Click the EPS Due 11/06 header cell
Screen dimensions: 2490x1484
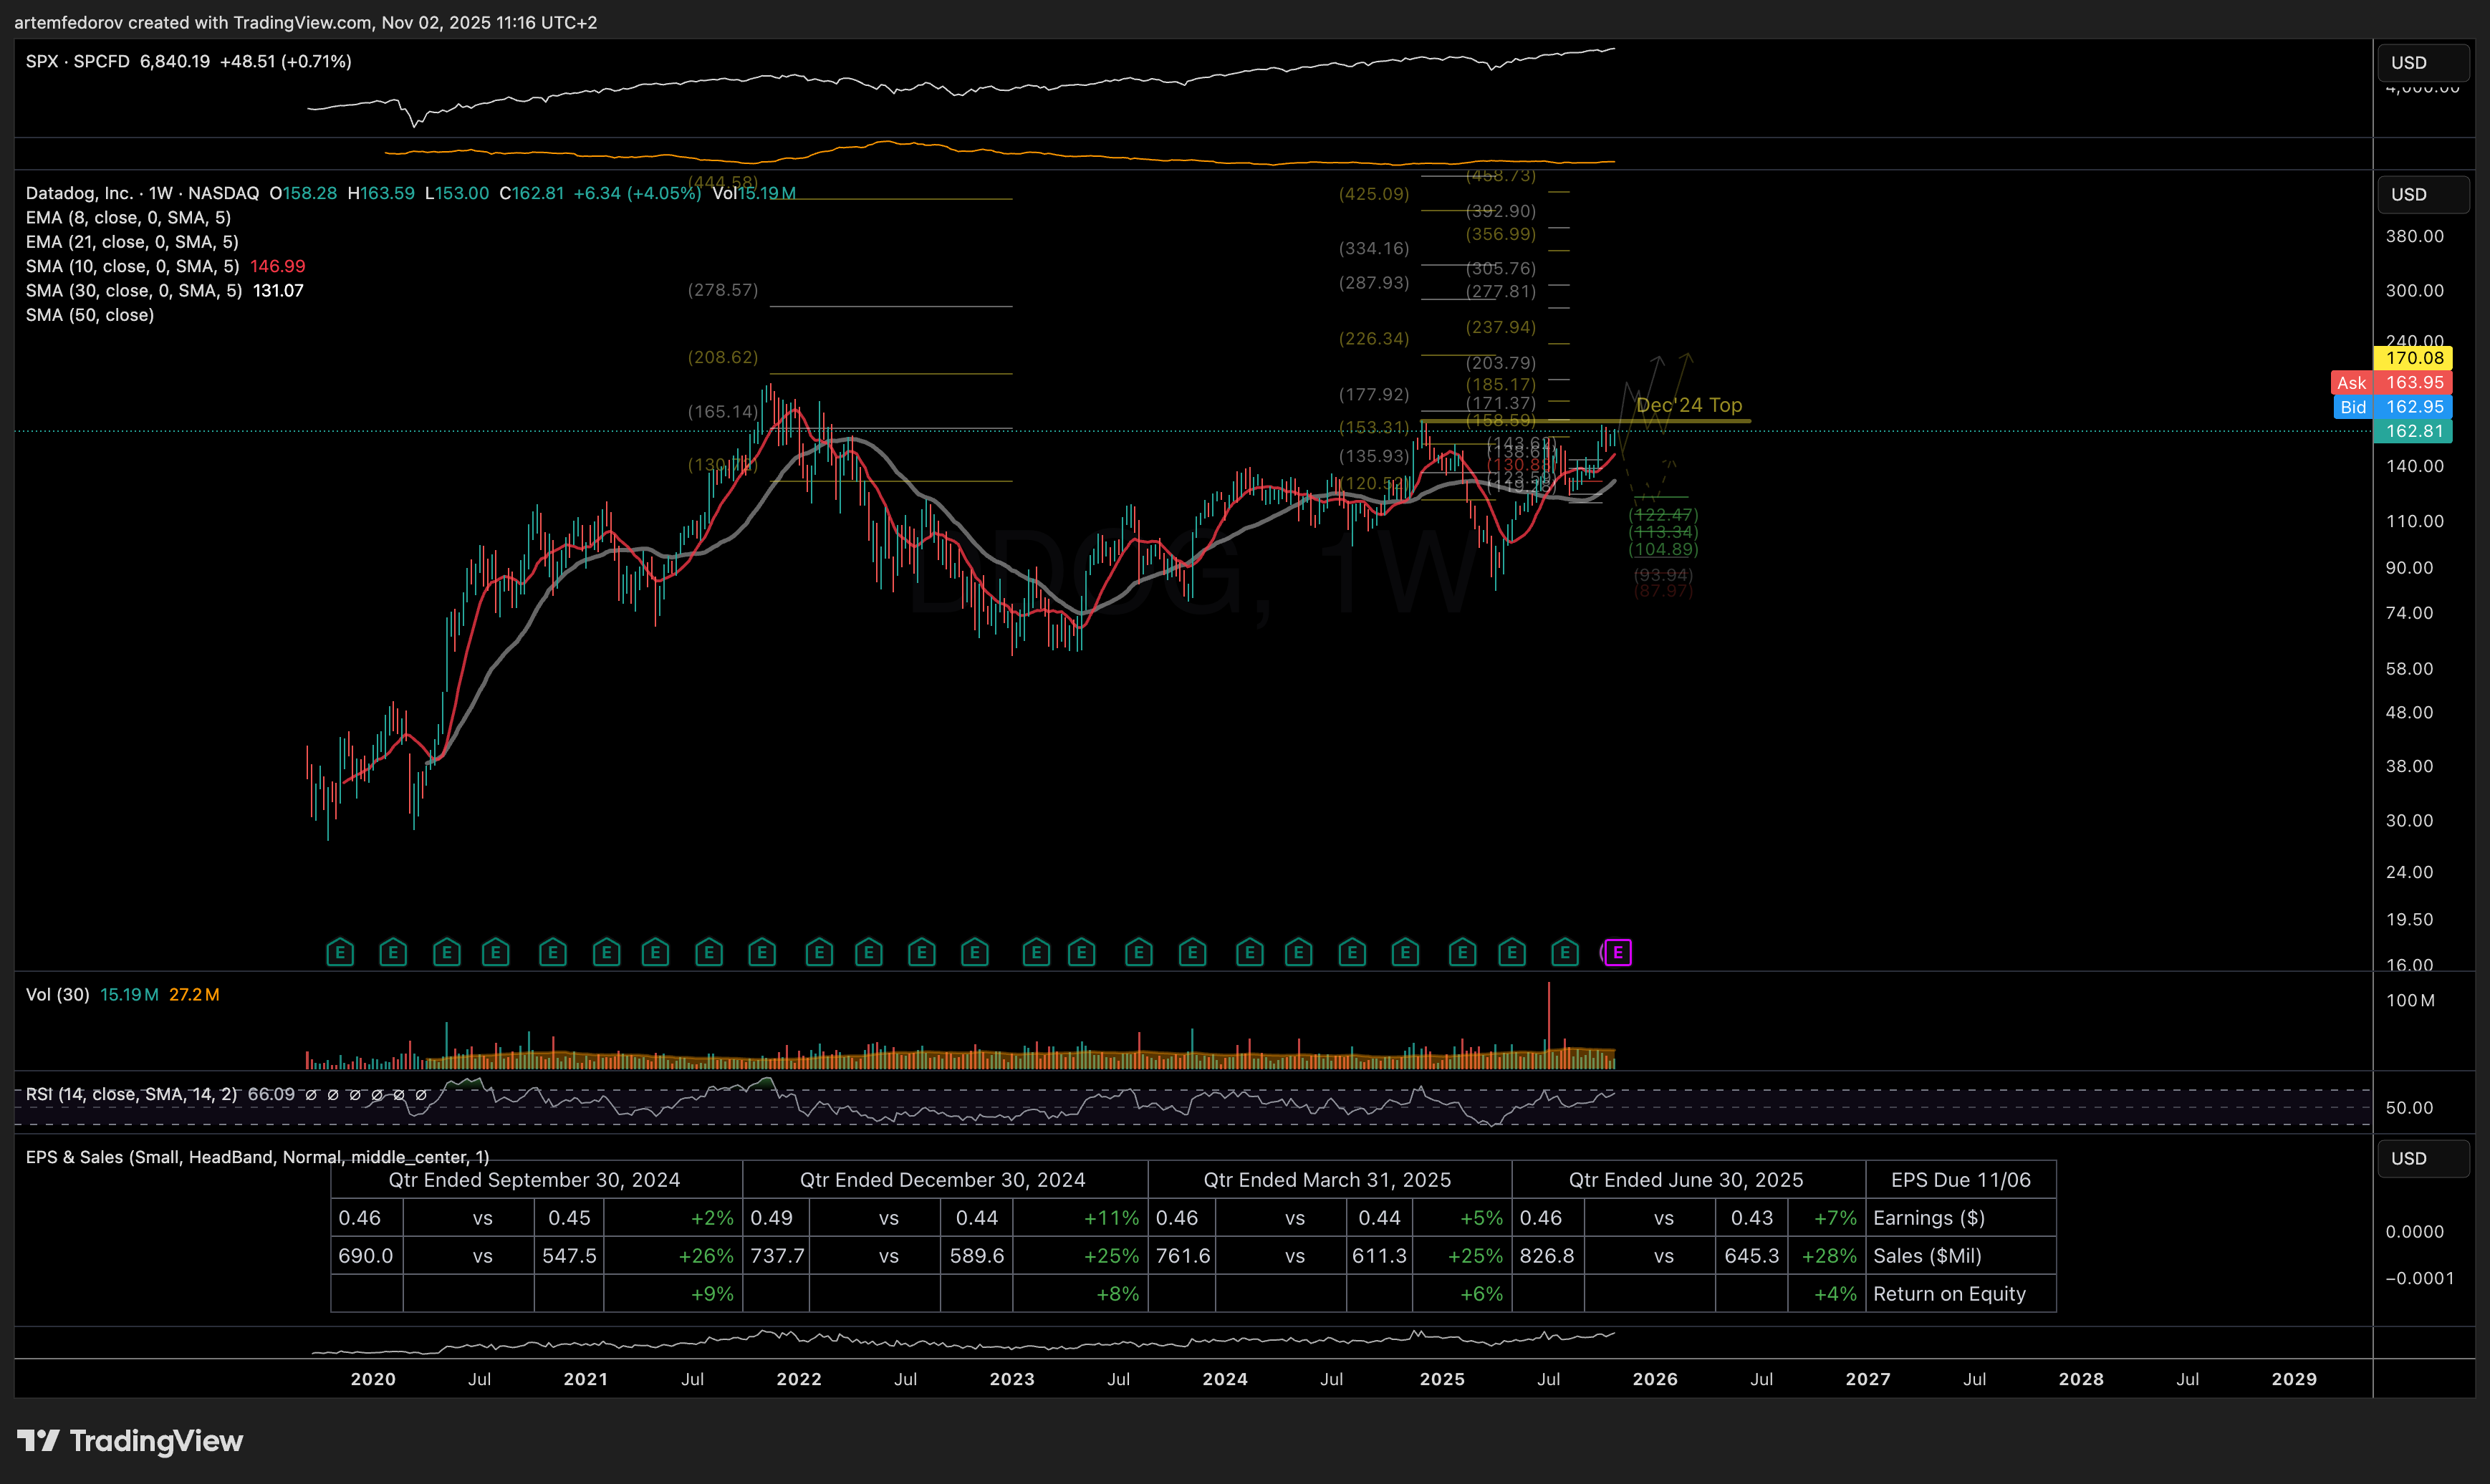pos(1960,1180)
